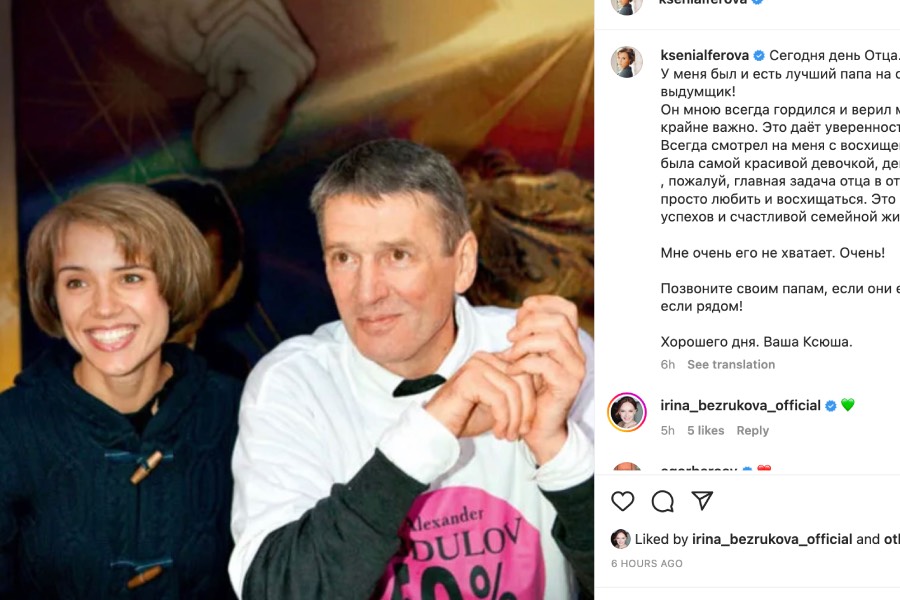This screenshot has width=900, height=600.
Task: Open irina_bezrukova_official commenter username
Action: click(740, 405)
